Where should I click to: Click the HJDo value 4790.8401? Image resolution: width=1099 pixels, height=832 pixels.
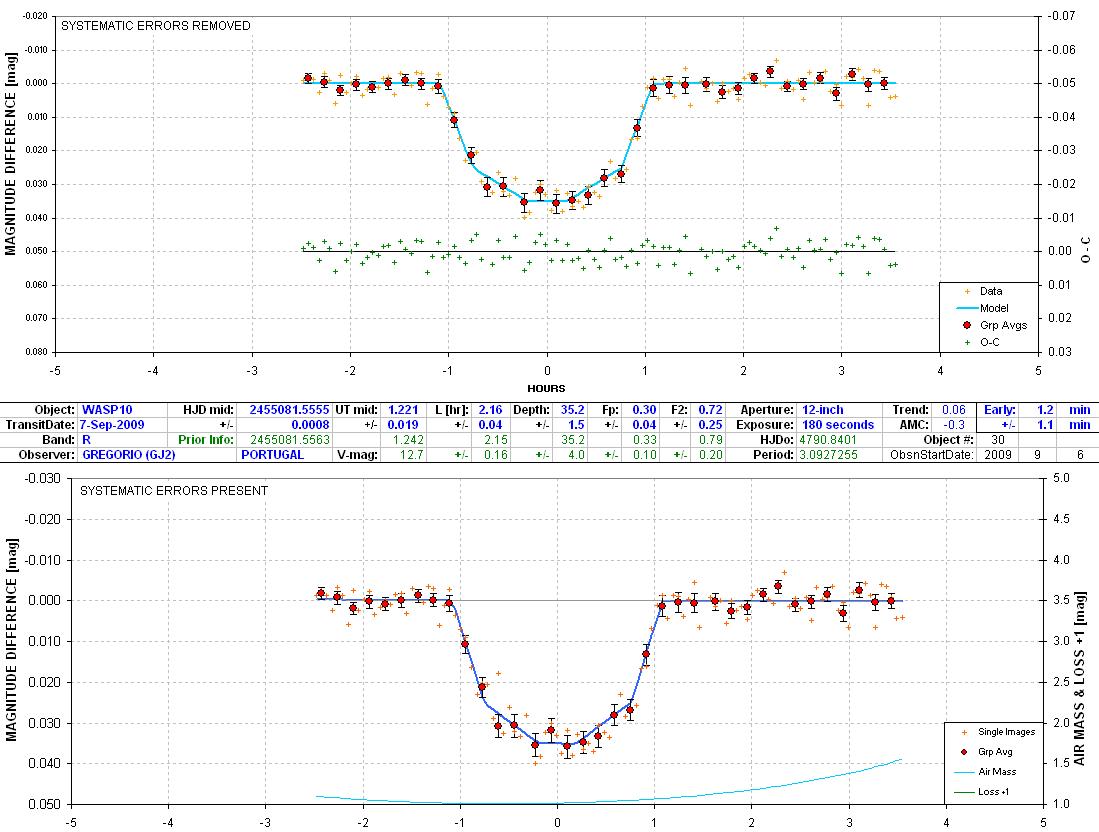coord(827,439)
